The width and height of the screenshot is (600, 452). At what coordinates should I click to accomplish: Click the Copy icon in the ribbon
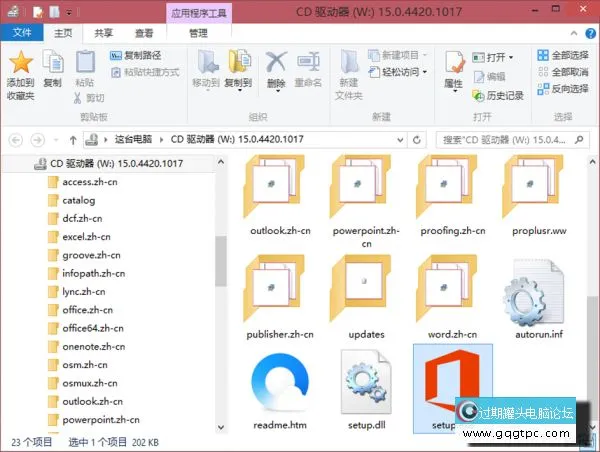pyautogui.click(x=53, y=62)
